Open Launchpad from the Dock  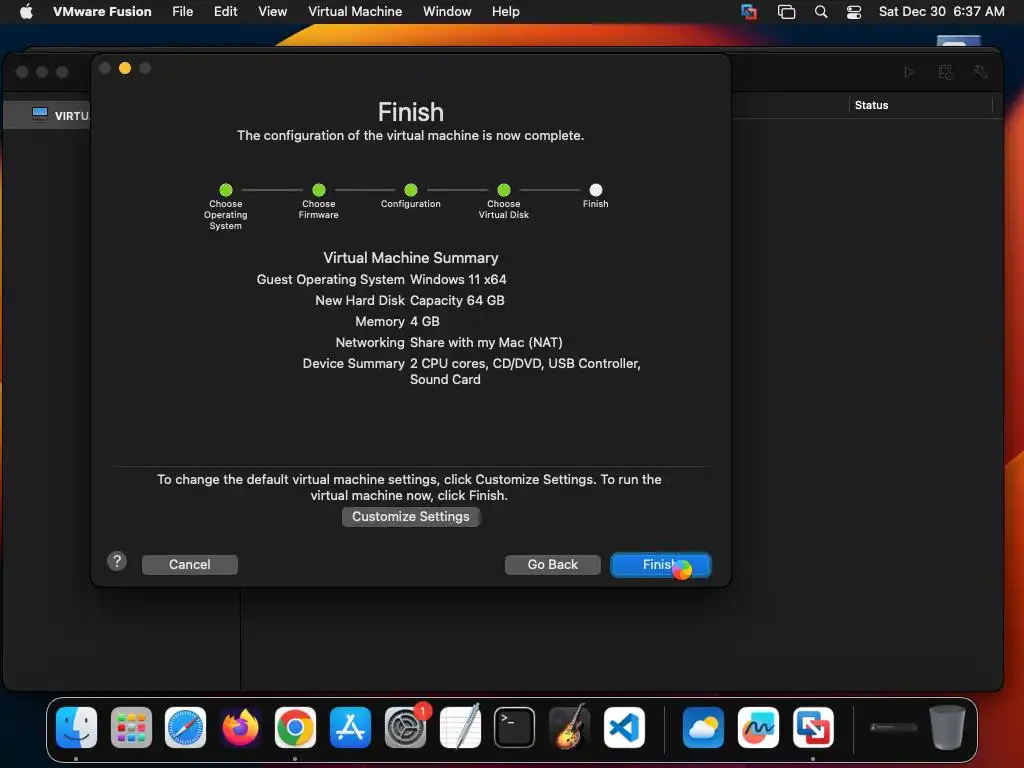point(131,727)
